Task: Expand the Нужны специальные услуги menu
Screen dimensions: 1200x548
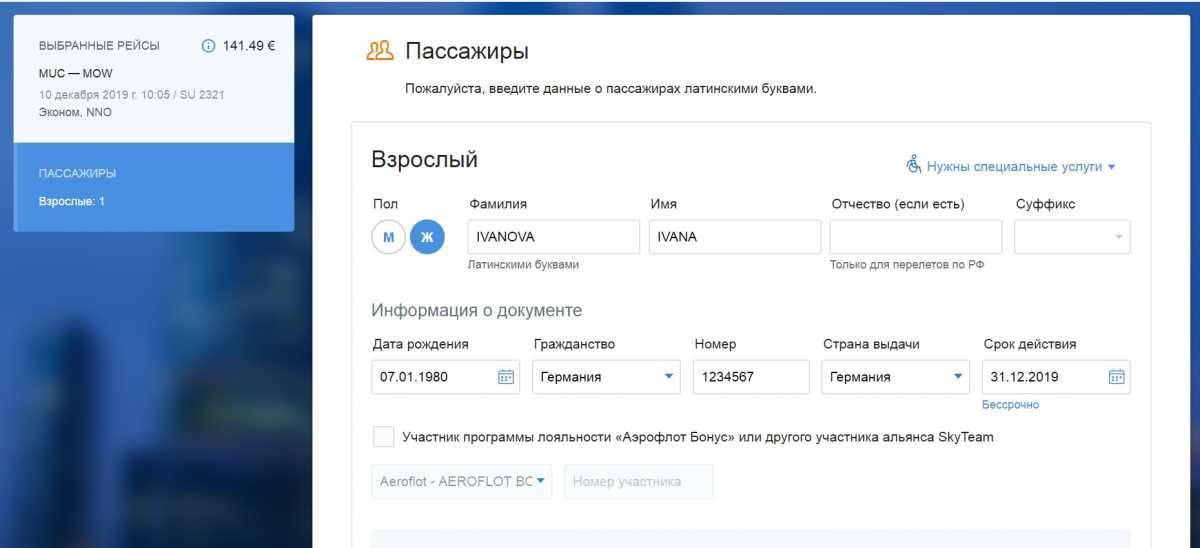Action: [x=1020, y=166]
